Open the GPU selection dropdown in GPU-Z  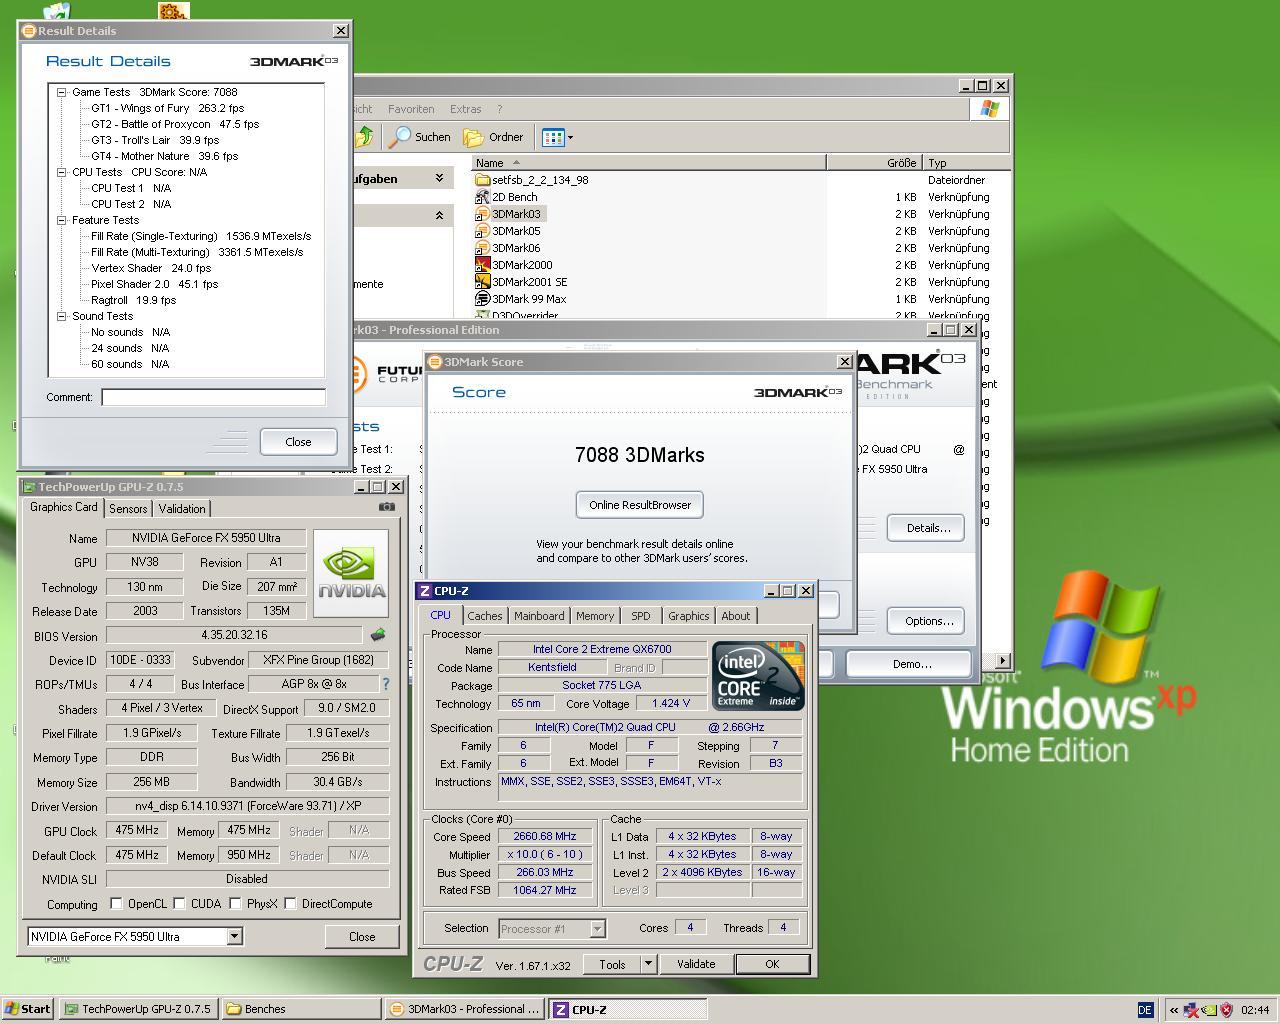coord(234,937)
